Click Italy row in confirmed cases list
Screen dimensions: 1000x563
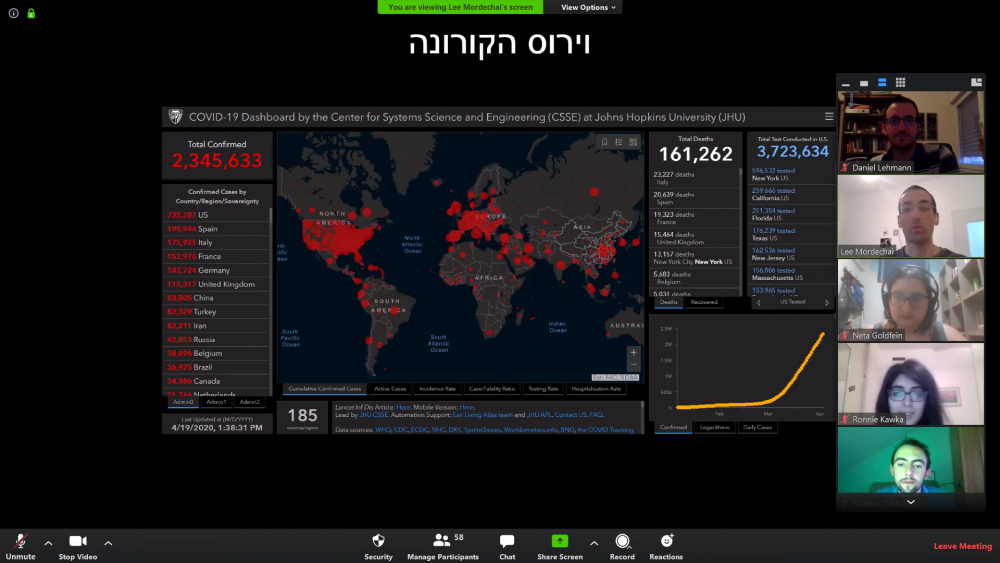[217, 242]
